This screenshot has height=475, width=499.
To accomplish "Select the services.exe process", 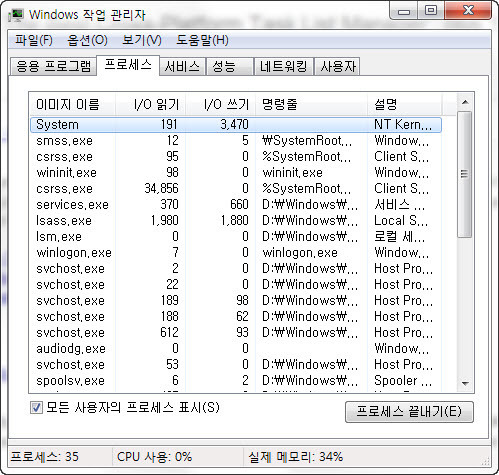I will click(x=236, y=205).
